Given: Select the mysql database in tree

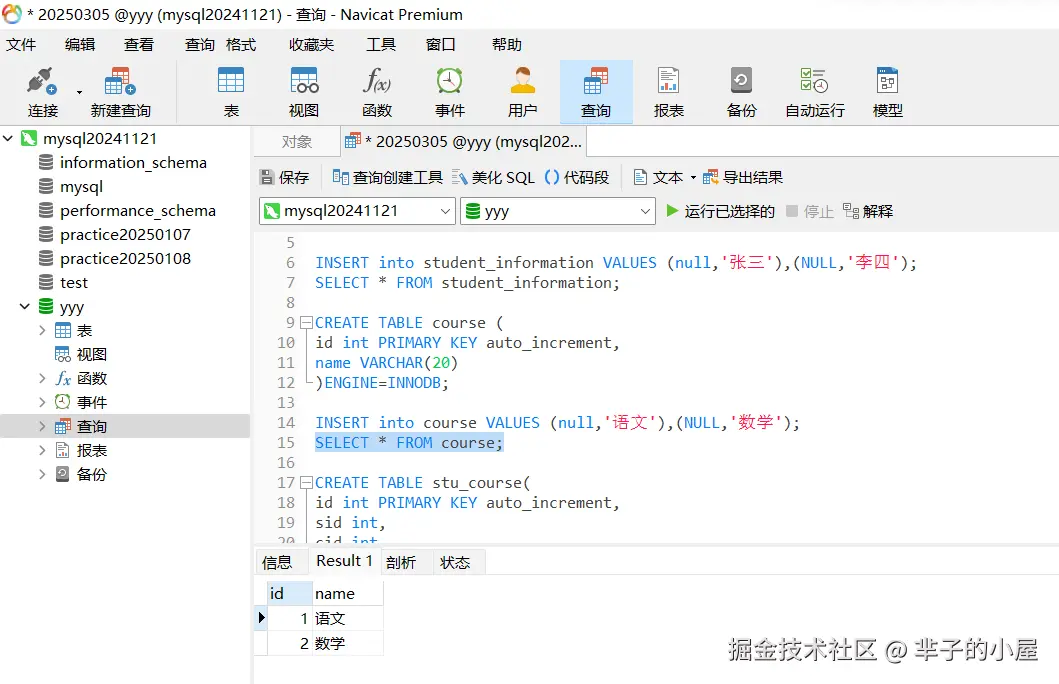Looking at the screenshot, I should [x=81, y=186].
